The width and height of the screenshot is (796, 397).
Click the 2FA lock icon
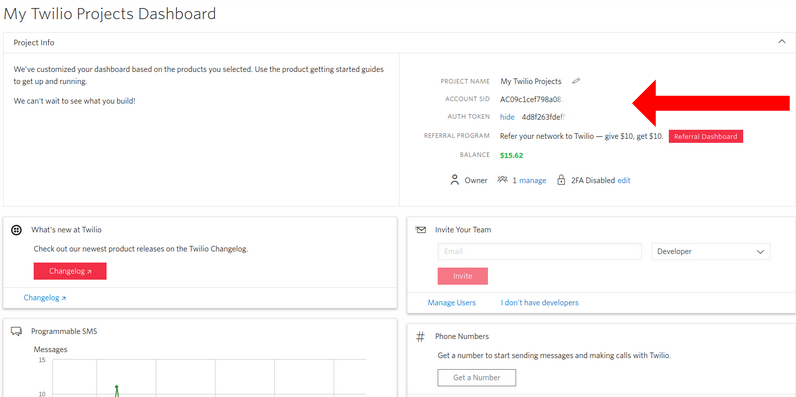(561, 180)
